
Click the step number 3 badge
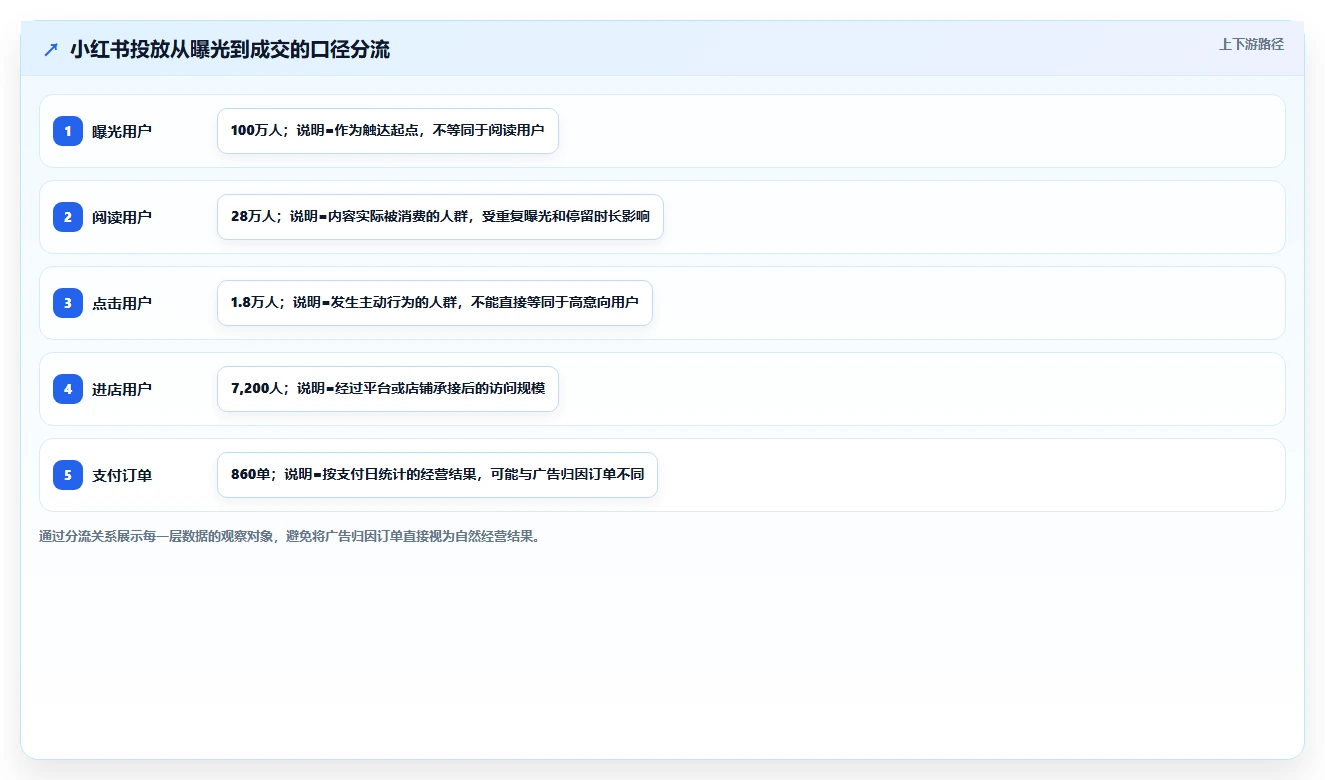(68, 303)
